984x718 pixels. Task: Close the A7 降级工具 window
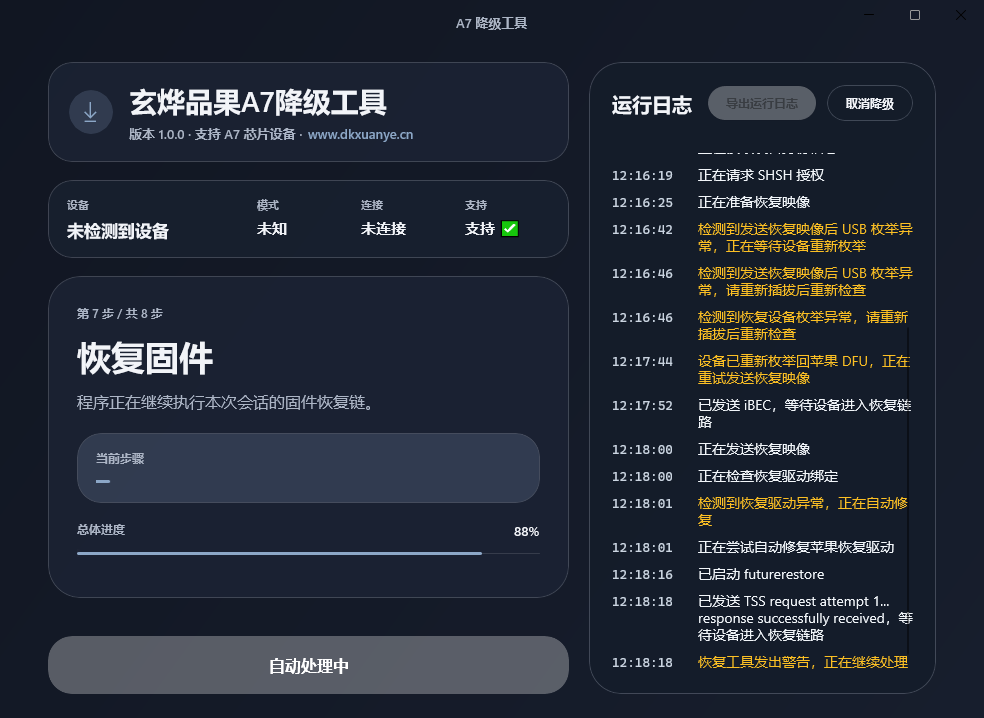(x=960, y=15)
